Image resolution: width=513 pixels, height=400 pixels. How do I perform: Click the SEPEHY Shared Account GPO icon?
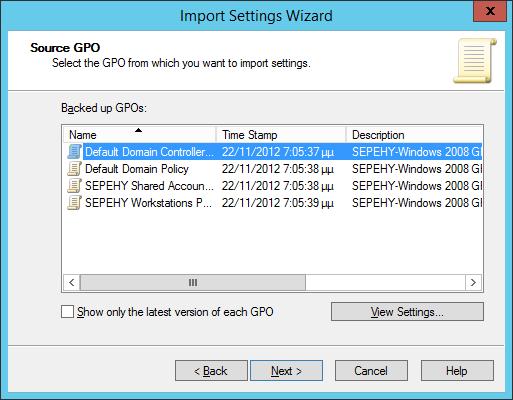(x=74, y=186)
